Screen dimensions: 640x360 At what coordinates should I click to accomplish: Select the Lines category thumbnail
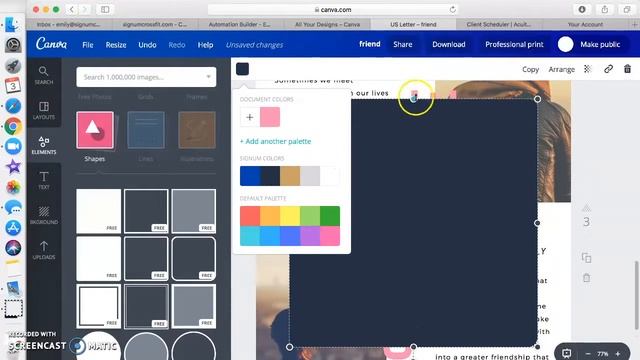[146, 130]
